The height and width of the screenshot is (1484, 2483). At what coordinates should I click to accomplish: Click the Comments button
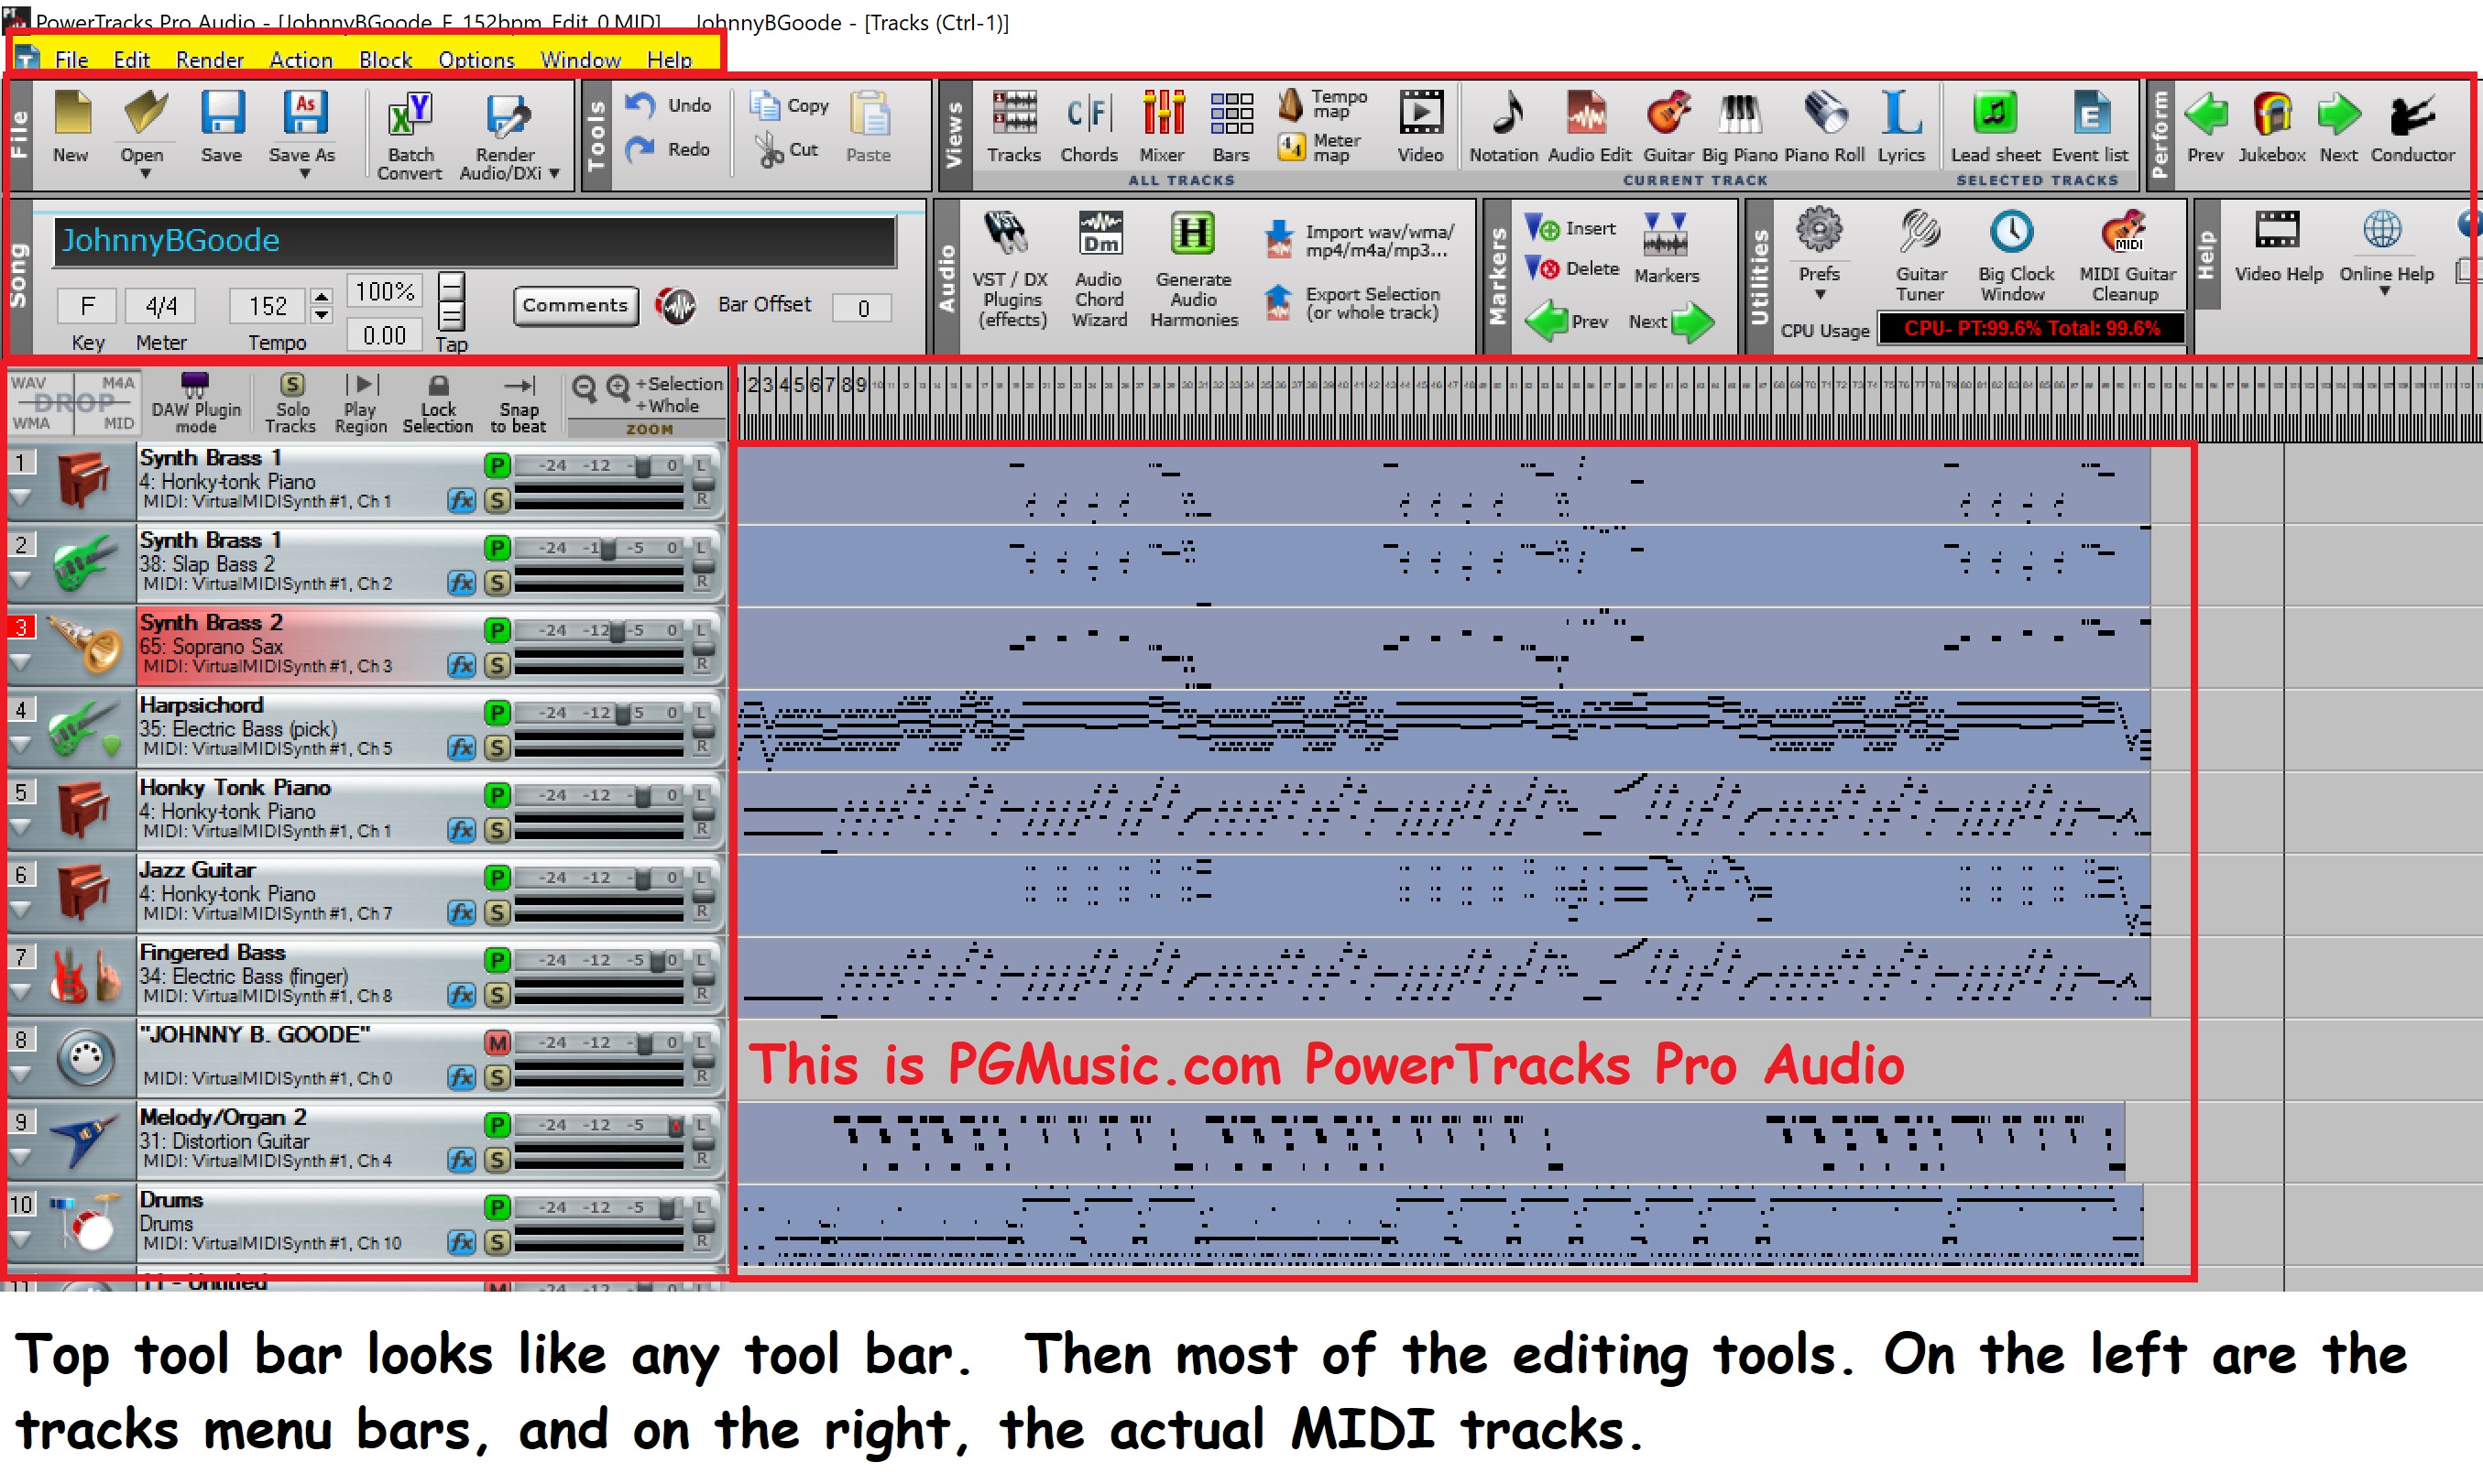[x=575, y=305]
